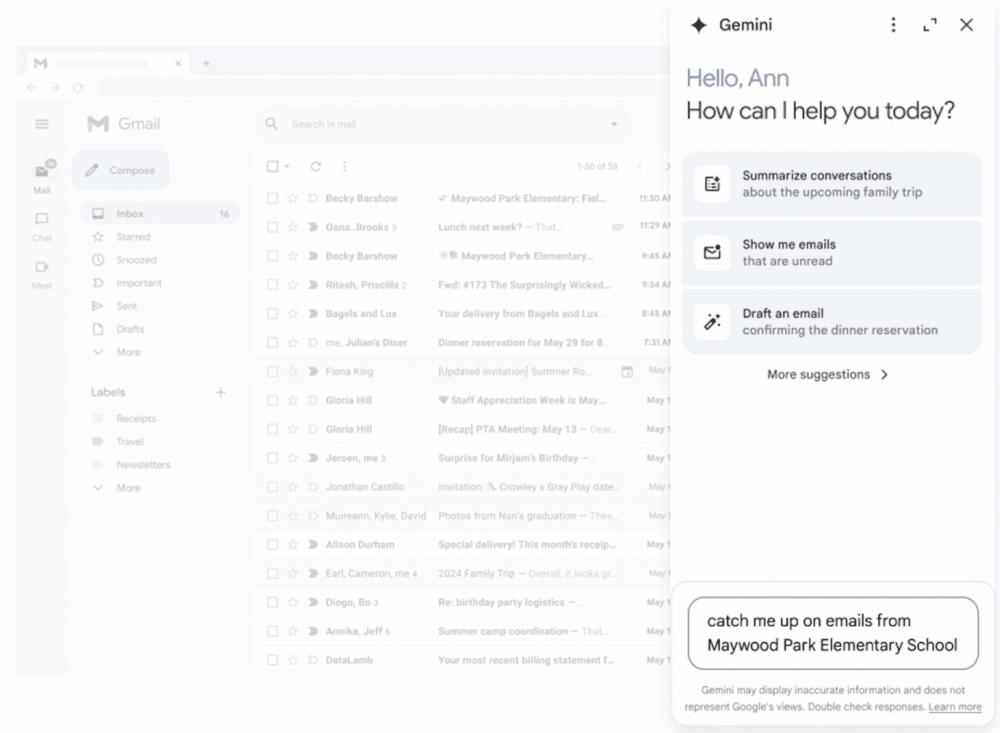The width and height of the screenshot is (1000, 733).
Task: Click the Compose button
Action: pos(121,170)
